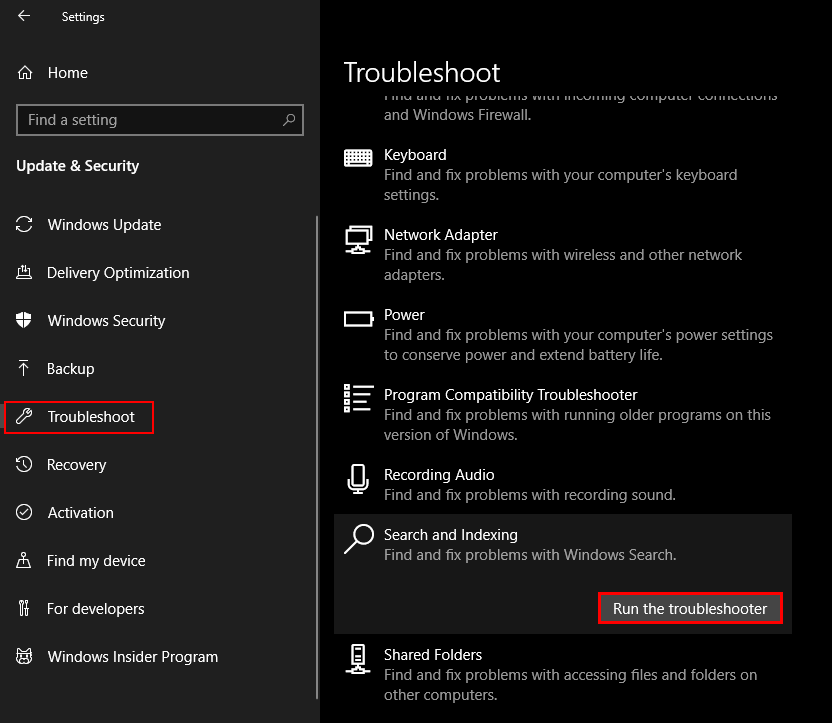
Task: Select Program Compatibility Troubleshooter title
Action: coord(510,395)
